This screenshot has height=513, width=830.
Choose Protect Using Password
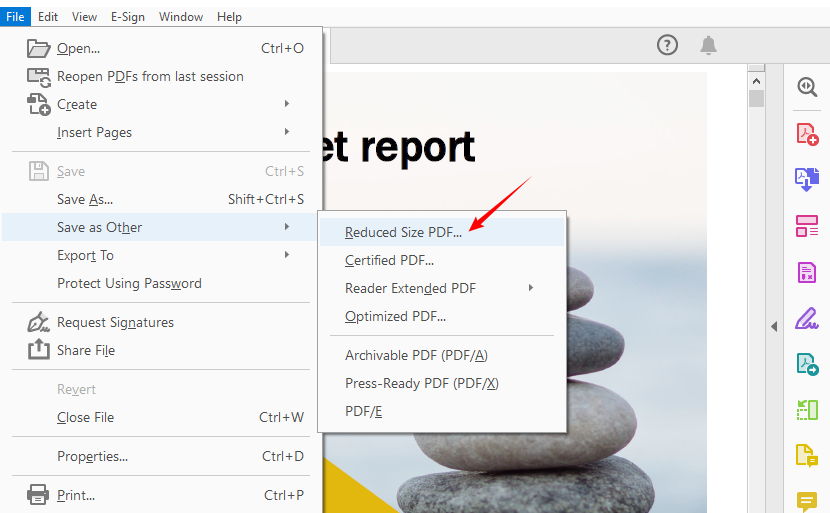click(161, 283)
